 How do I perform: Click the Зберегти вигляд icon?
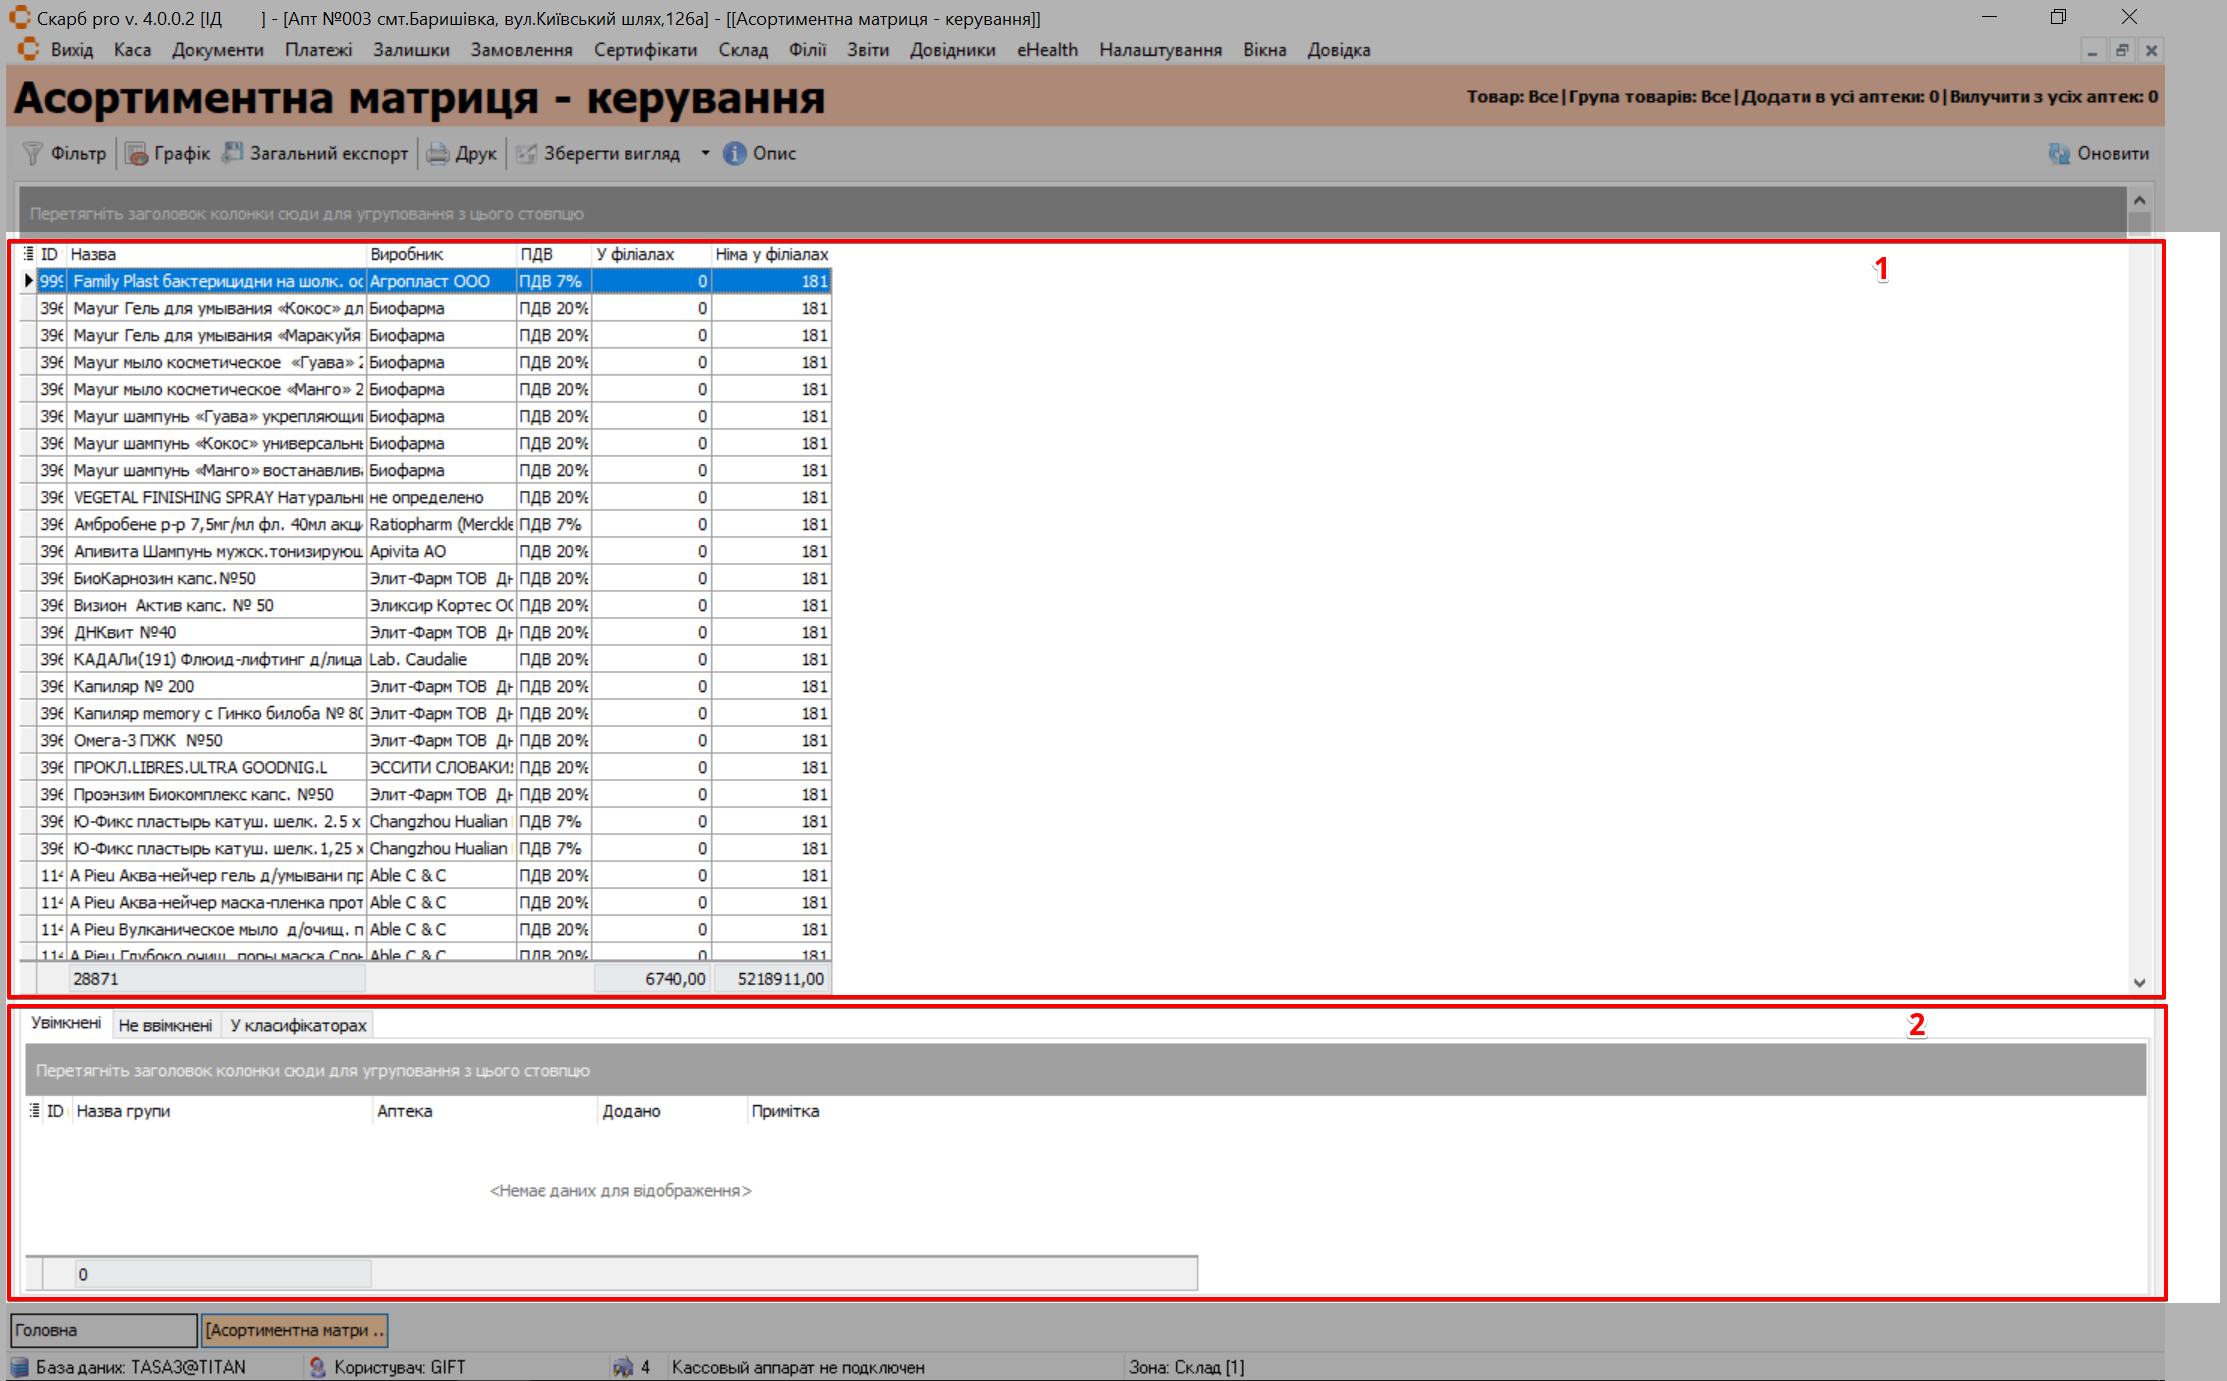click(526, 153)
